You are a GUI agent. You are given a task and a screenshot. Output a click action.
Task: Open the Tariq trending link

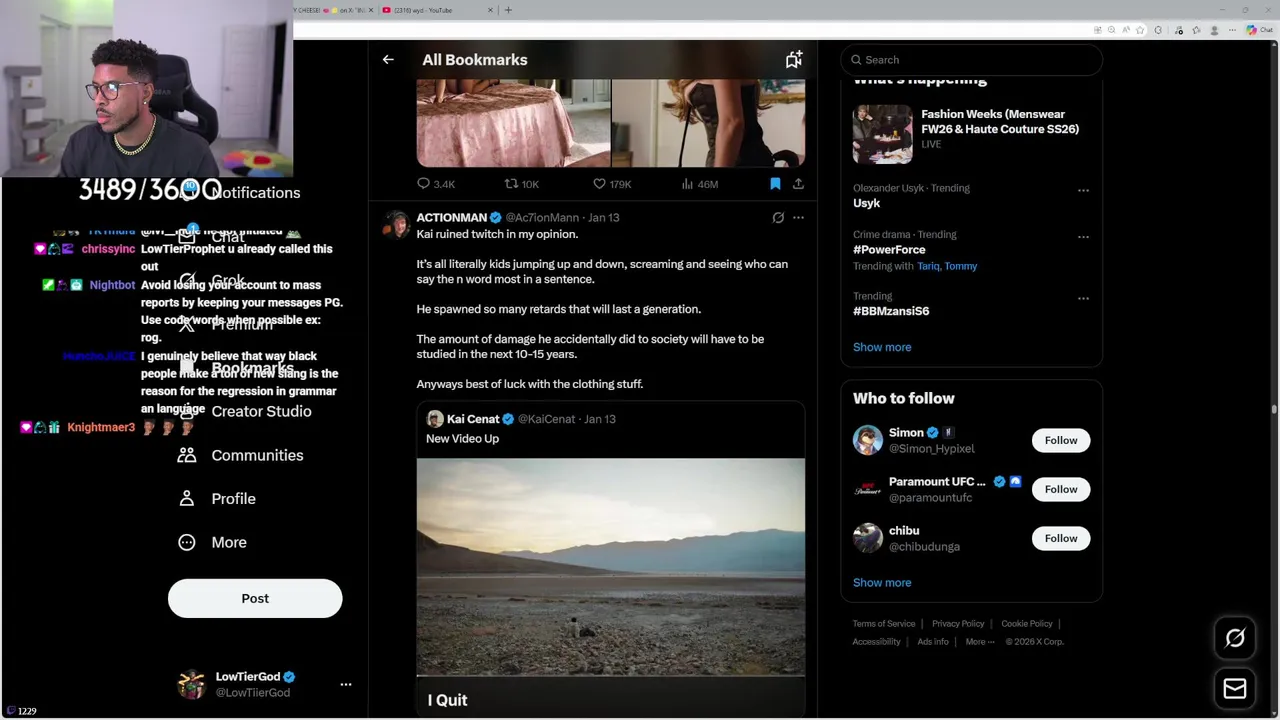tap(928, 266)
